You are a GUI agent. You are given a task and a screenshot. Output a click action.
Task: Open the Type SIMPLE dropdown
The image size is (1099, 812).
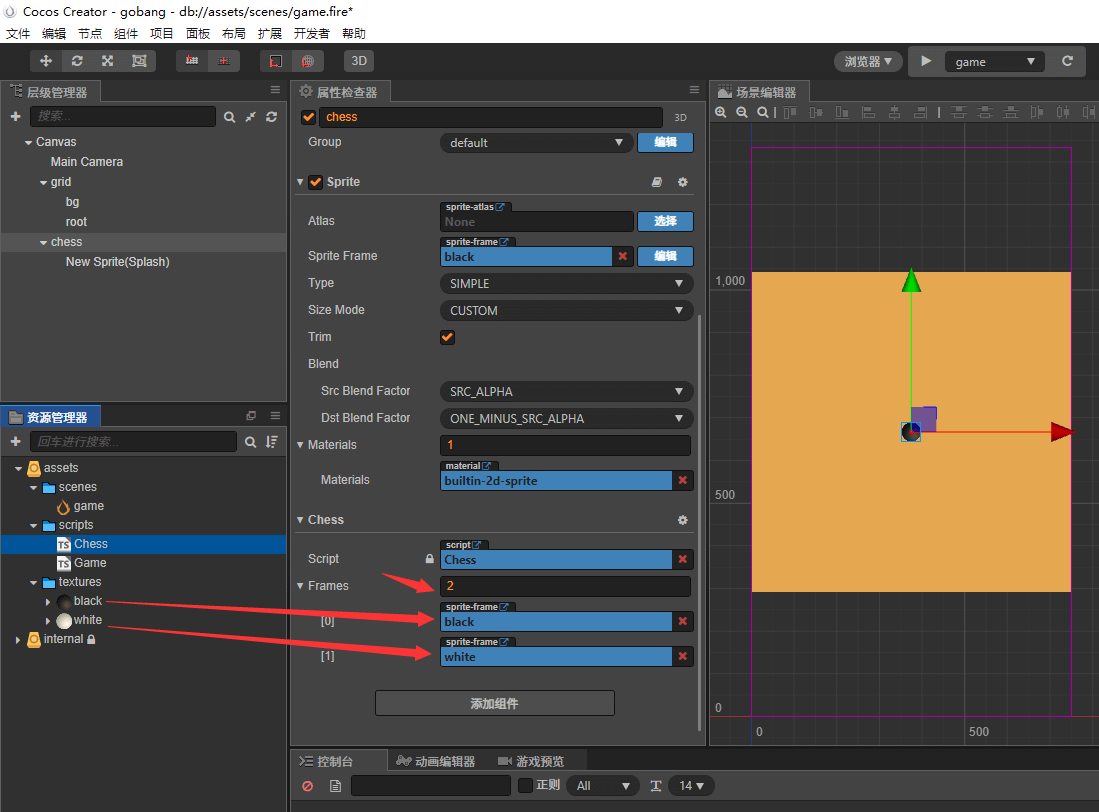pos(567,284)
